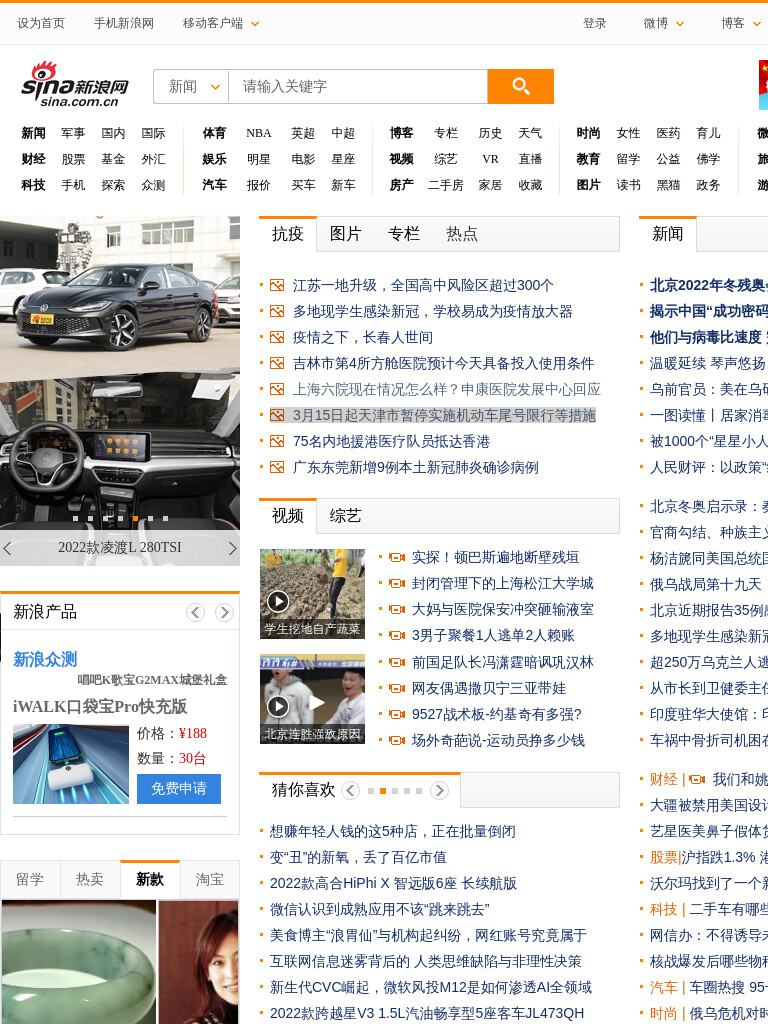Switch to the 热点 tab
The width and height of the screenshot is (768, 1024).
pyautogui.click(x=462, y=234)
